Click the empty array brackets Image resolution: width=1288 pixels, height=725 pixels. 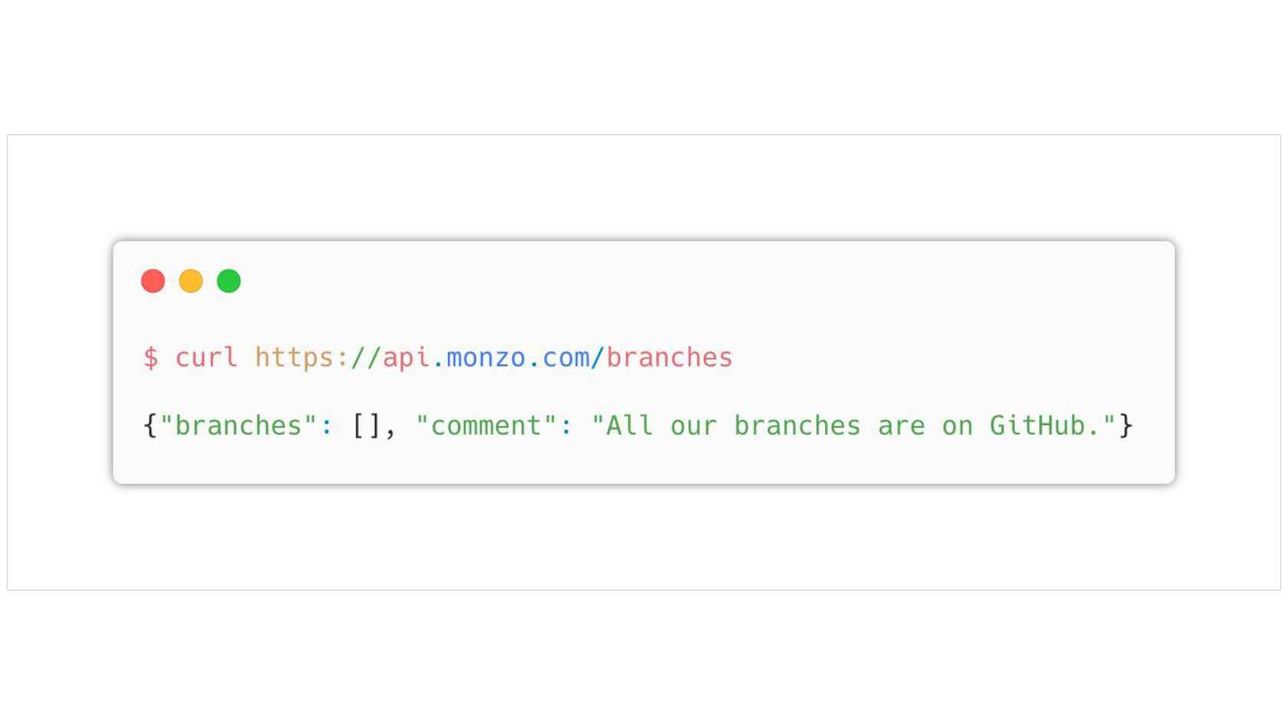click(366, 425)
